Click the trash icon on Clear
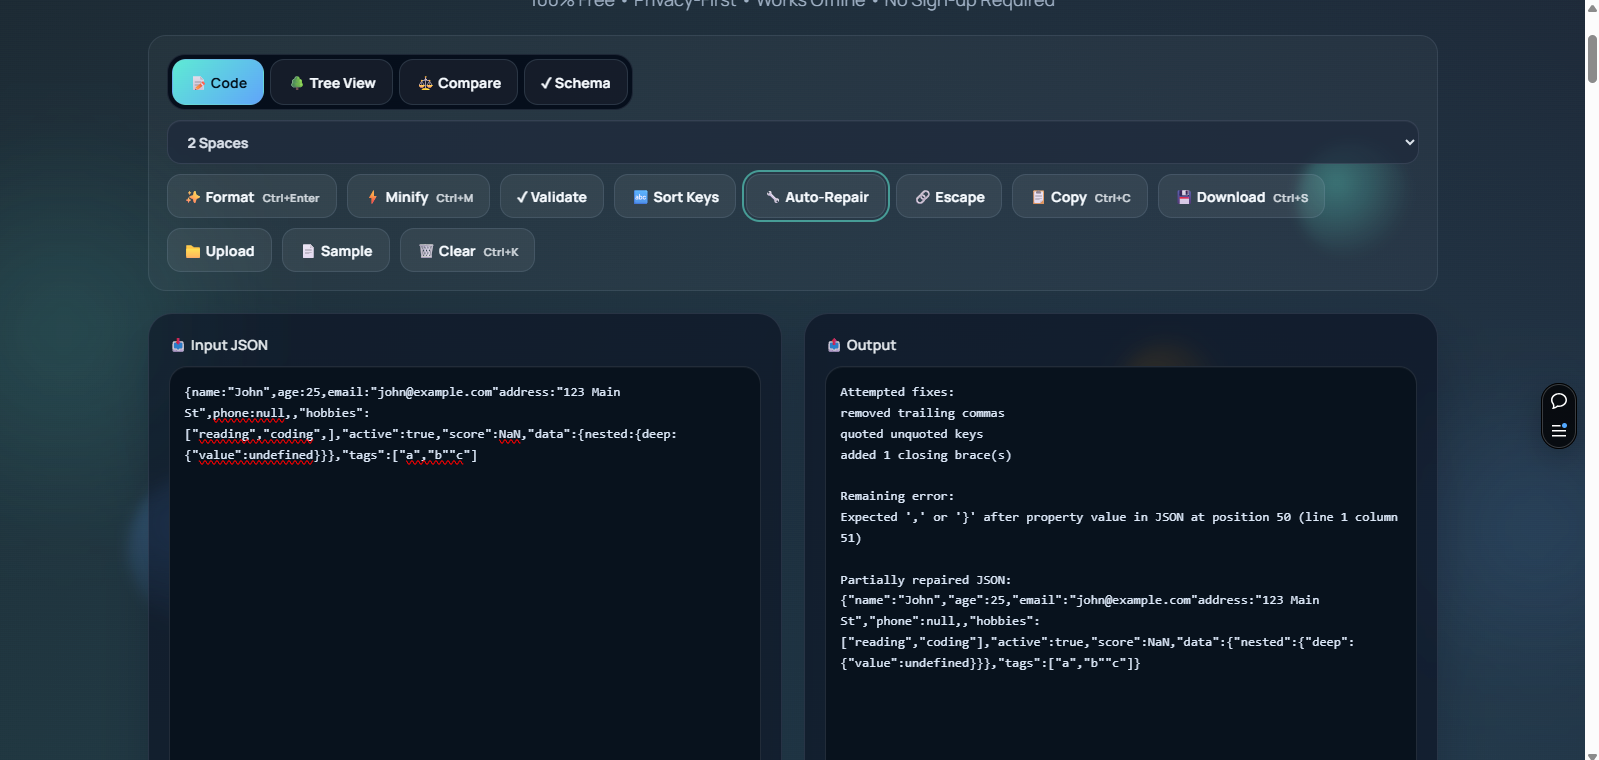Screen dimensions: 1599x760 pyautogui.click(x=426, y=251)
